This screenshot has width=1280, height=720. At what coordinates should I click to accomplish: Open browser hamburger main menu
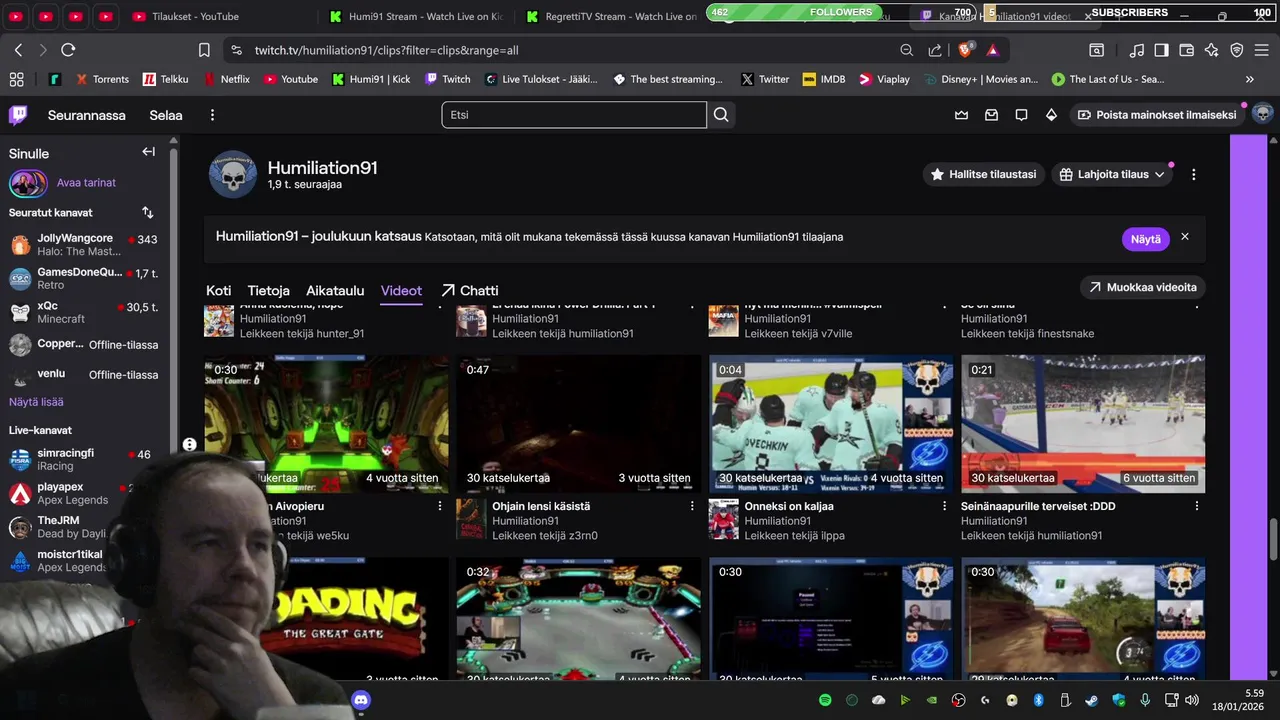[1262, 50]
